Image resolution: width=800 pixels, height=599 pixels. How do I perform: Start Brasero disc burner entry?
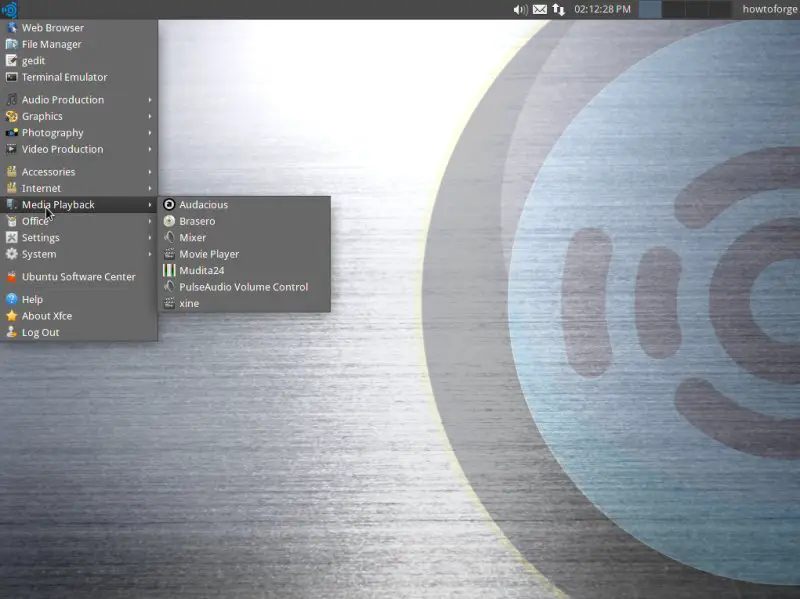244,221
